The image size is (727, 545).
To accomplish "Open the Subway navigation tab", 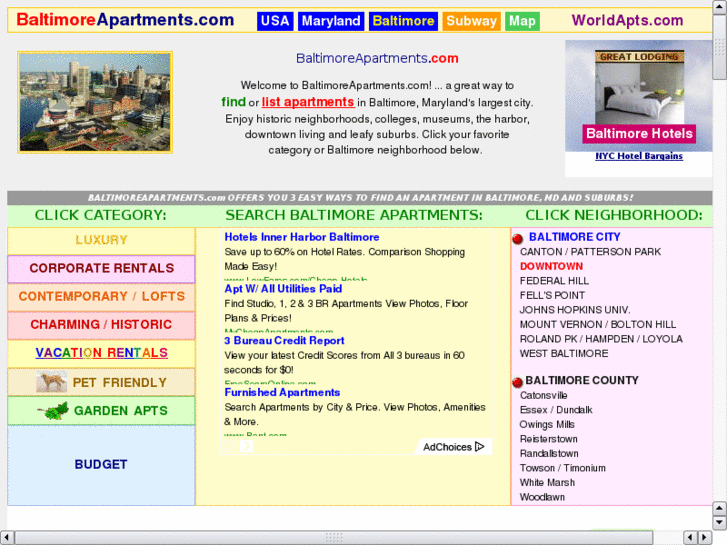I will click(472, 21).
